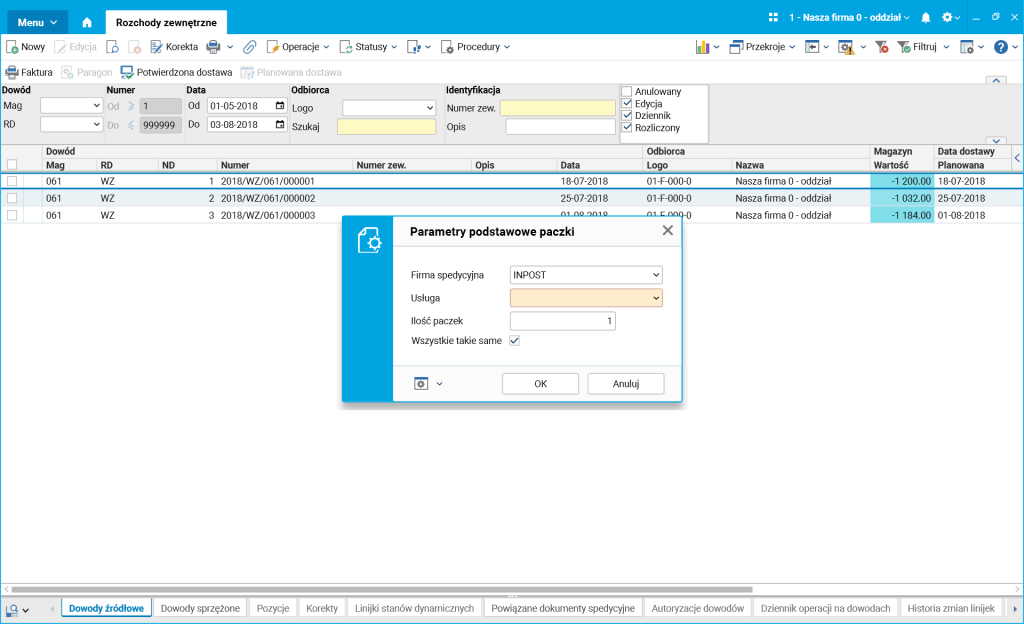Click Potwierdzona dostawa button
The height and width of the screenshot is (624, 1024).
click(x=176, y=72)
